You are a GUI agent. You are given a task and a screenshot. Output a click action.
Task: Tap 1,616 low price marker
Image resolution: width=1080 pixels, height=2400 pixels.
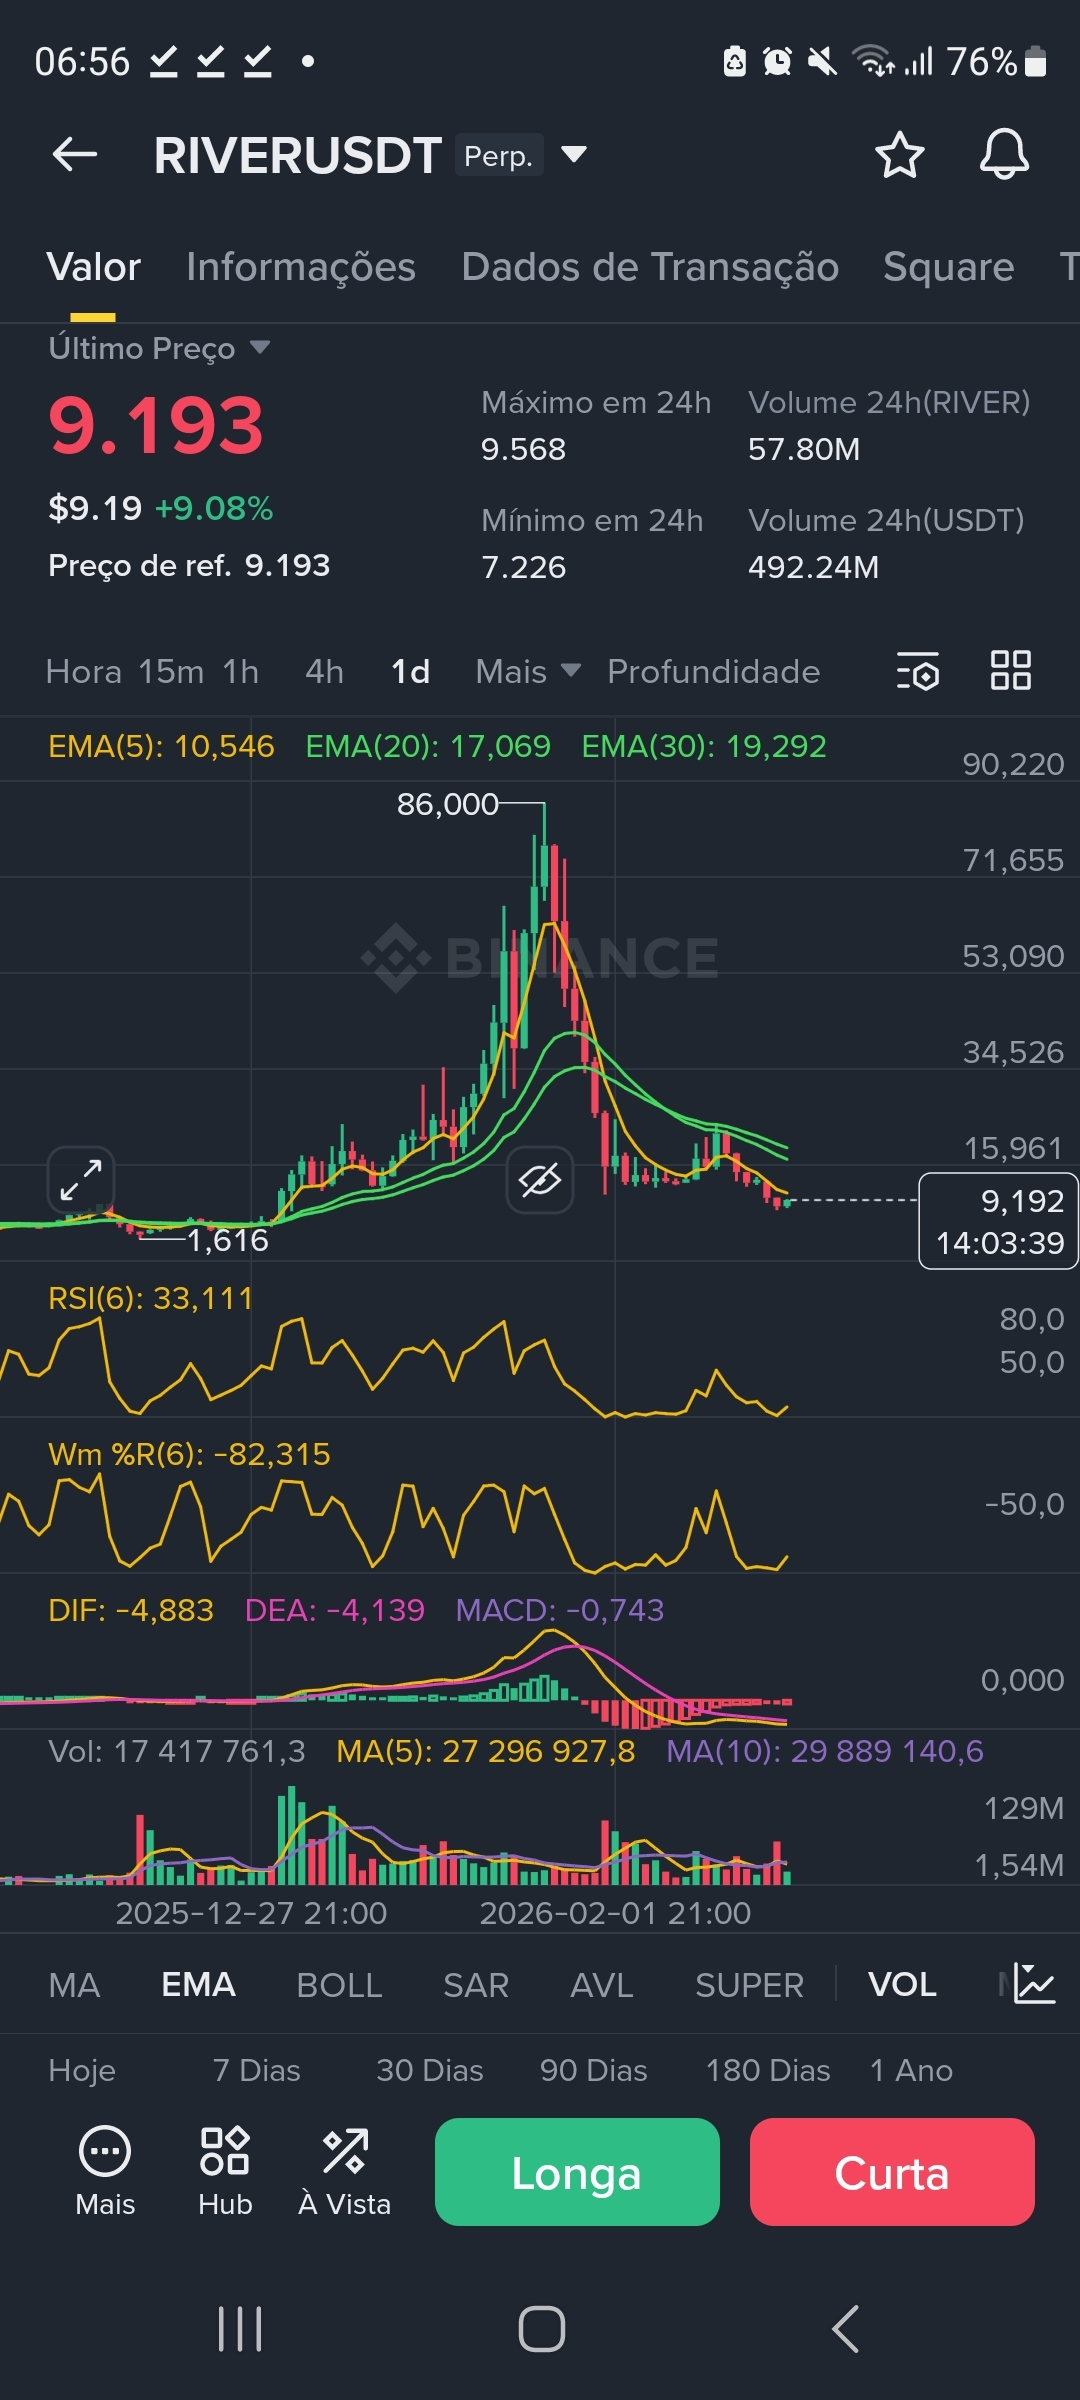pos(228,1240)
